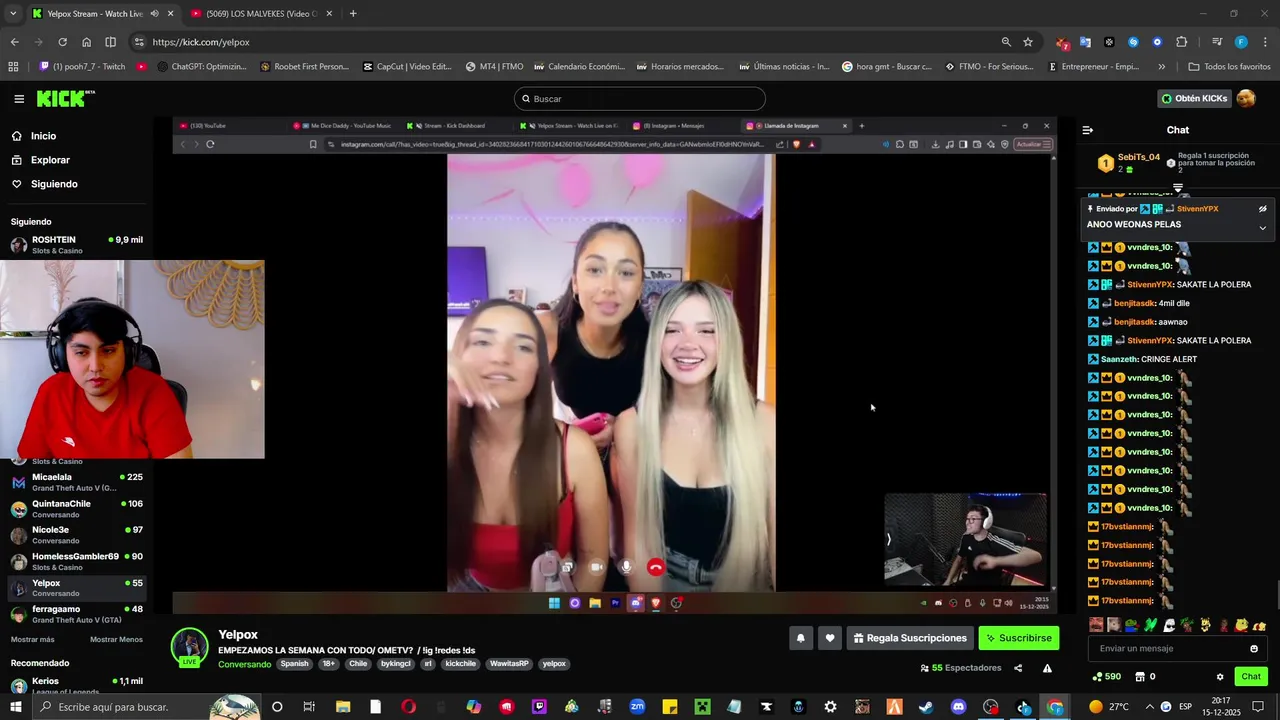Open a new Chrome tab
Screen dimensions: 1280x720
click(353, 14)
